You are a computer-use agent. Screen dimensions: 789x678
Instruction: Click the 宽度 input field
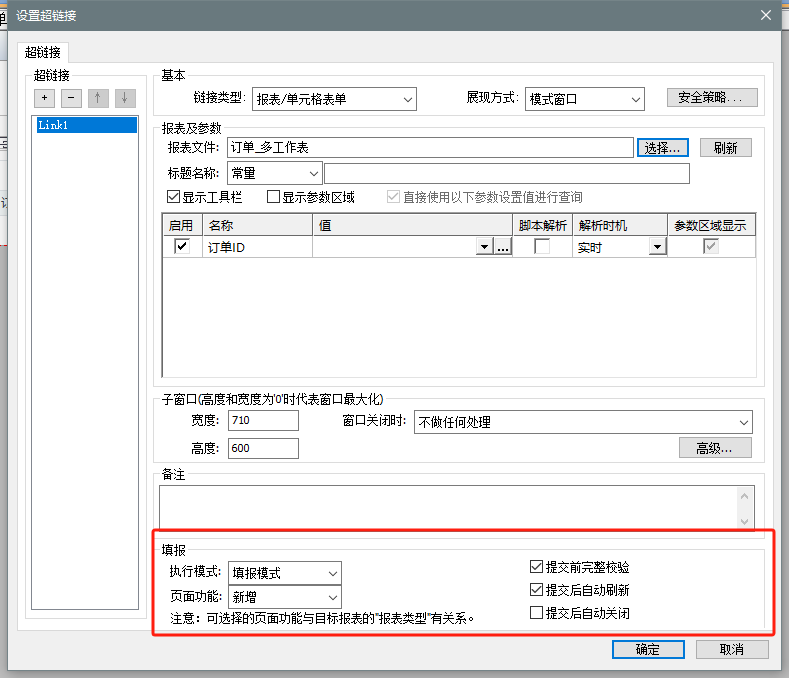(263, 421)
